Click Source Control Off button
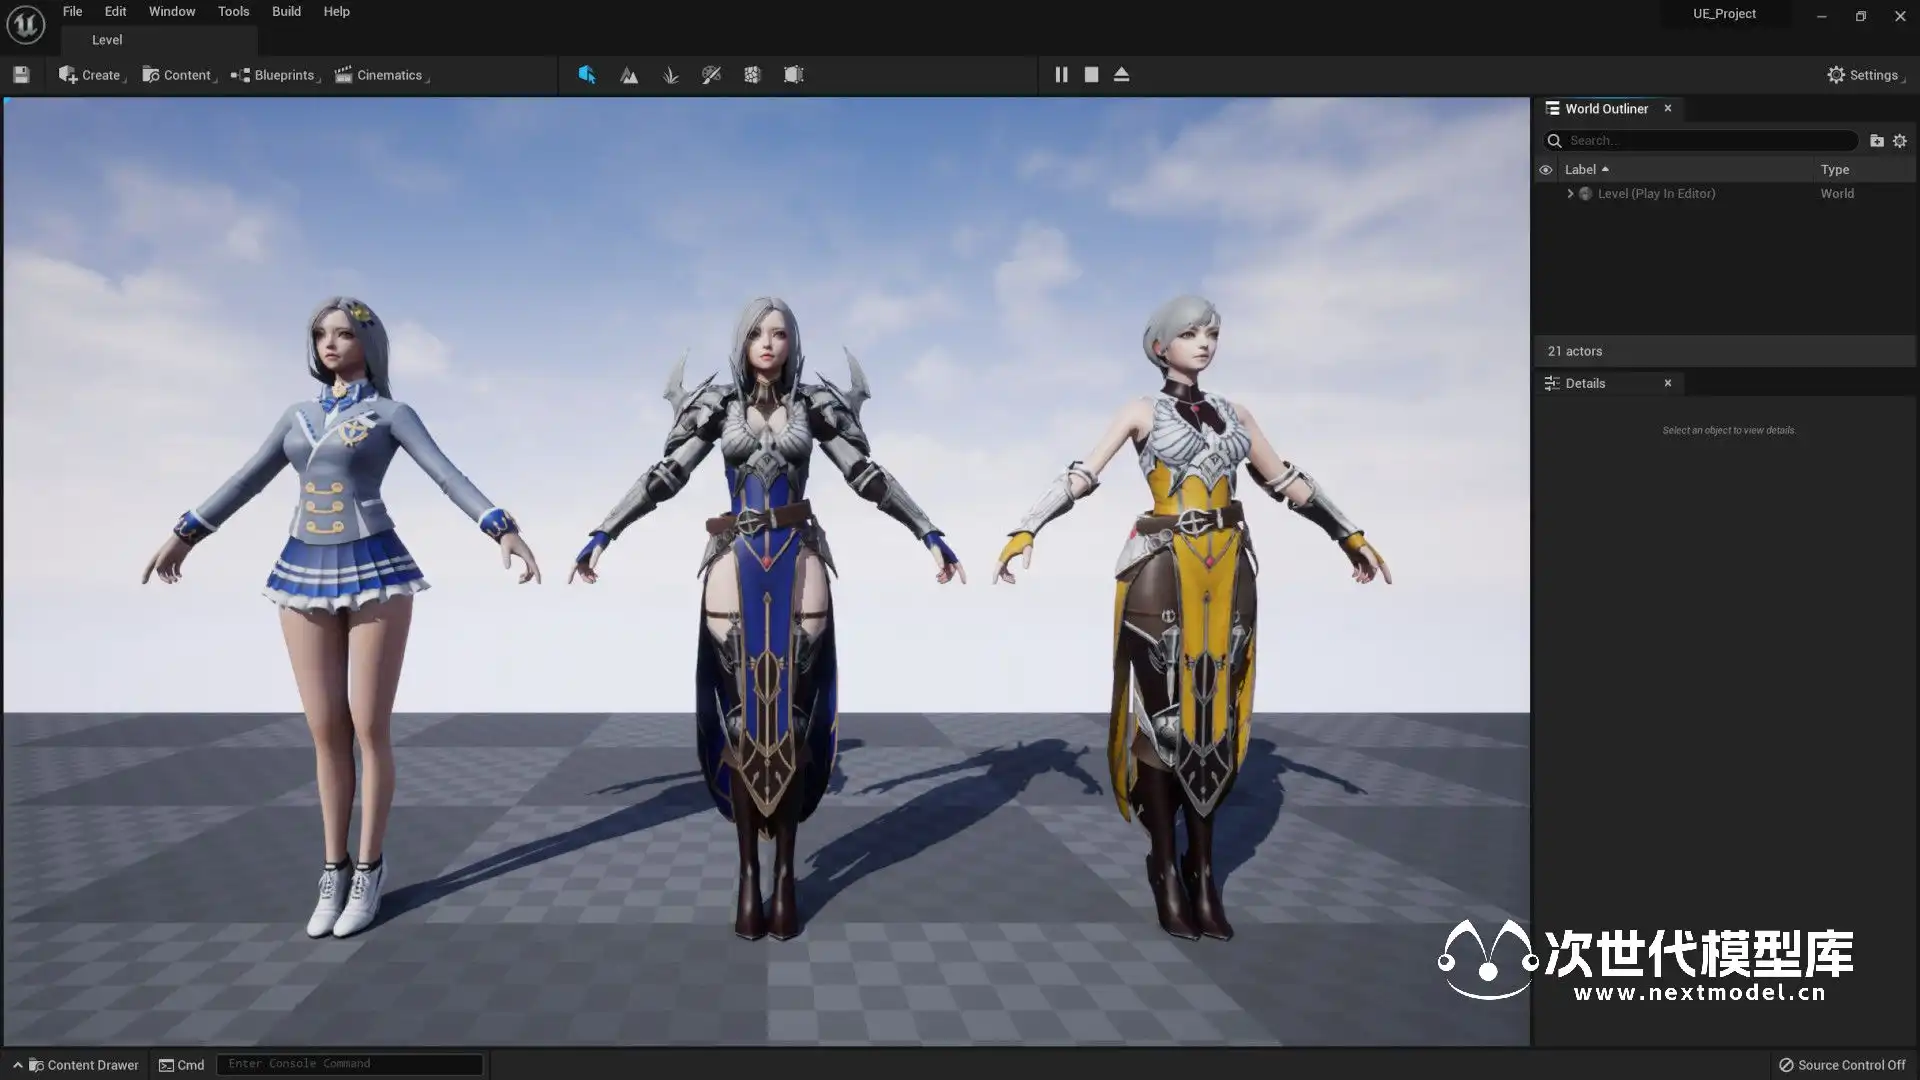 (1842, 1065)
